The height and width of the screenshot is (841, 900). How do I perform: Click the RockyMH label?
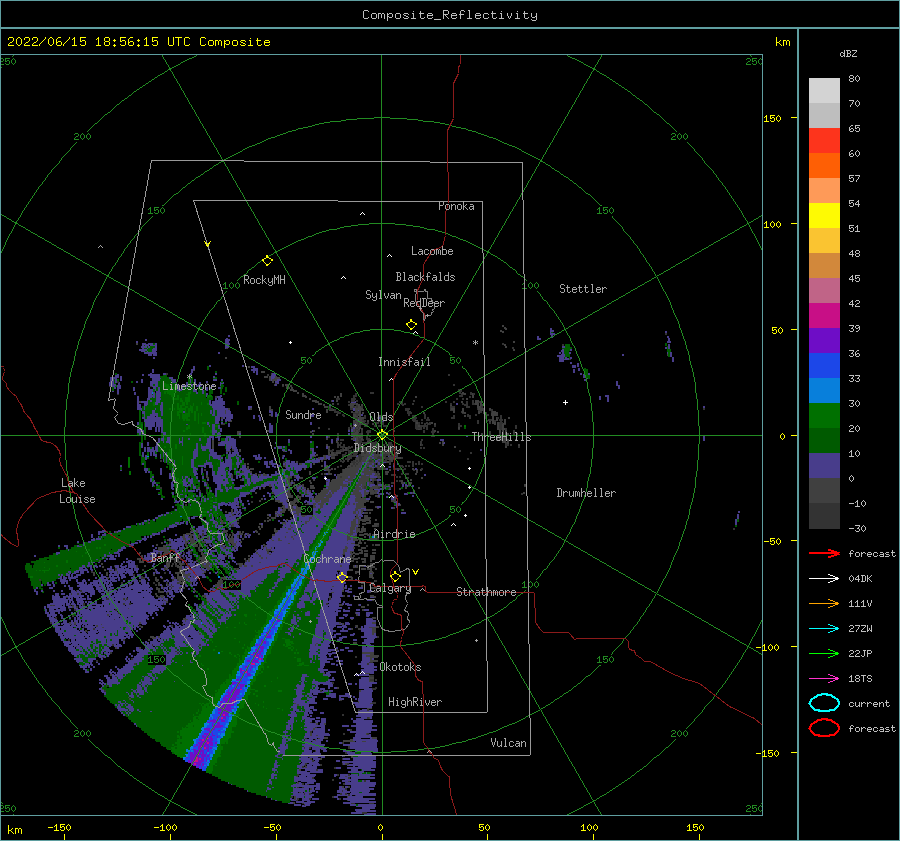264,280
